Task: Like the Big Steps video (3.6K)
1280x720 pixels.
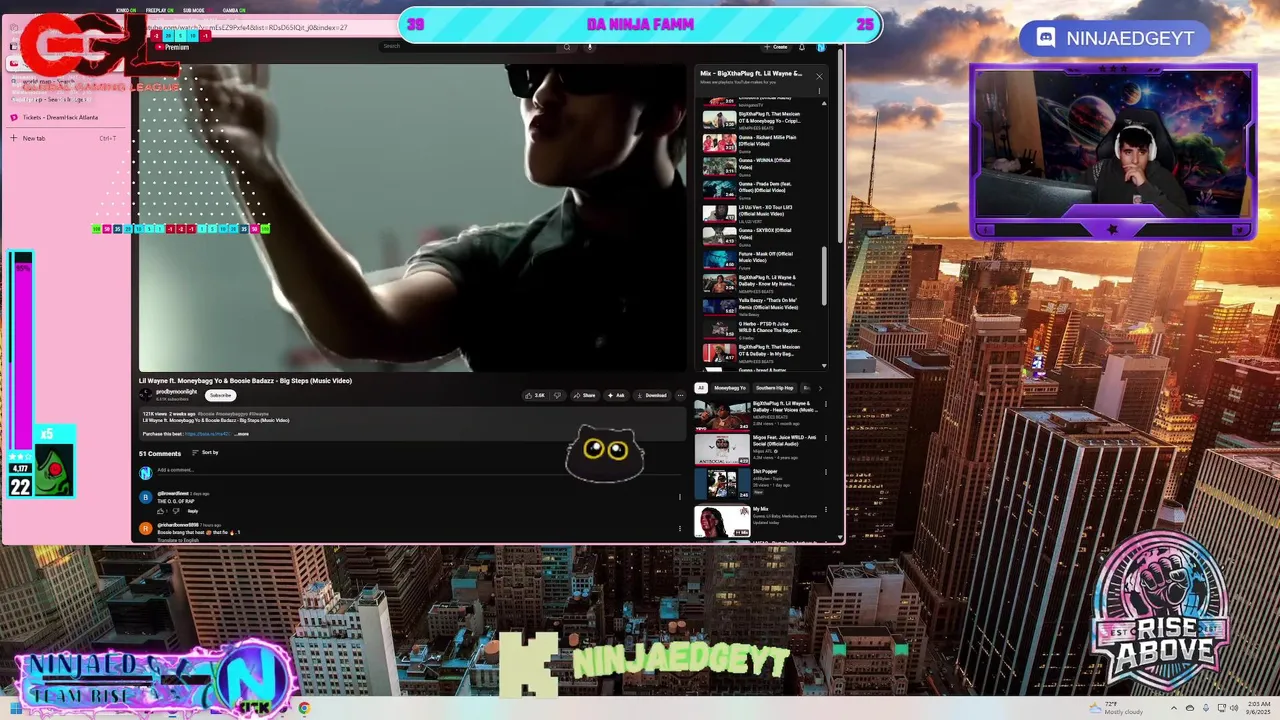Action: point(535,395)
